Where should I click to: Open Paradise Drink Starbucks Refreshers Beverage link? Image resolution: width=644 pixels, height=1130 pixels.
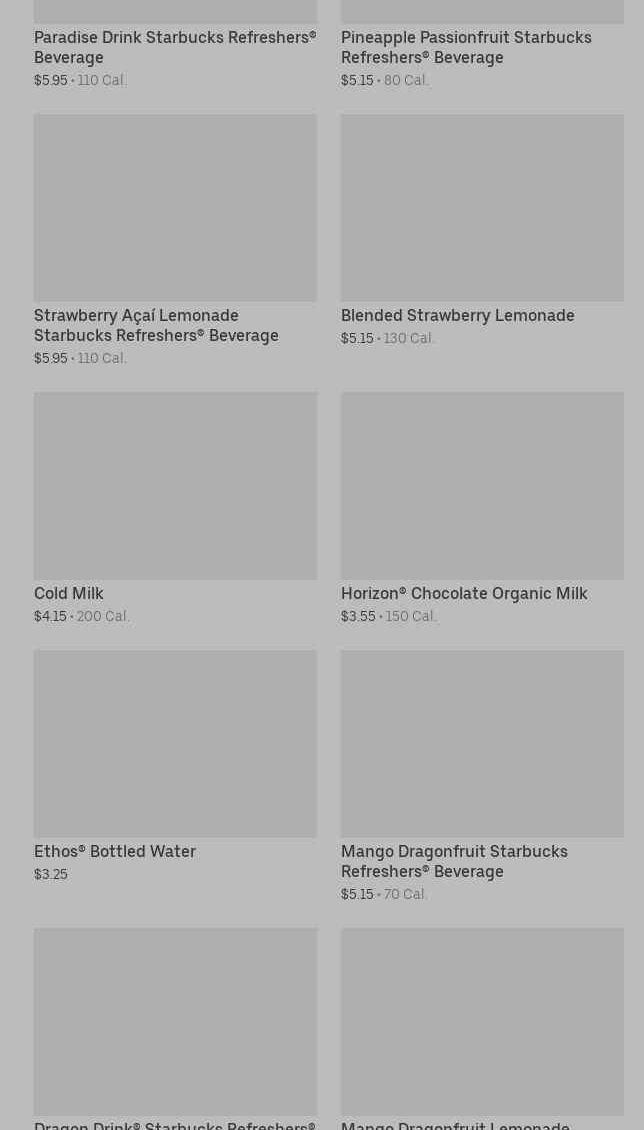pos(174,47)
